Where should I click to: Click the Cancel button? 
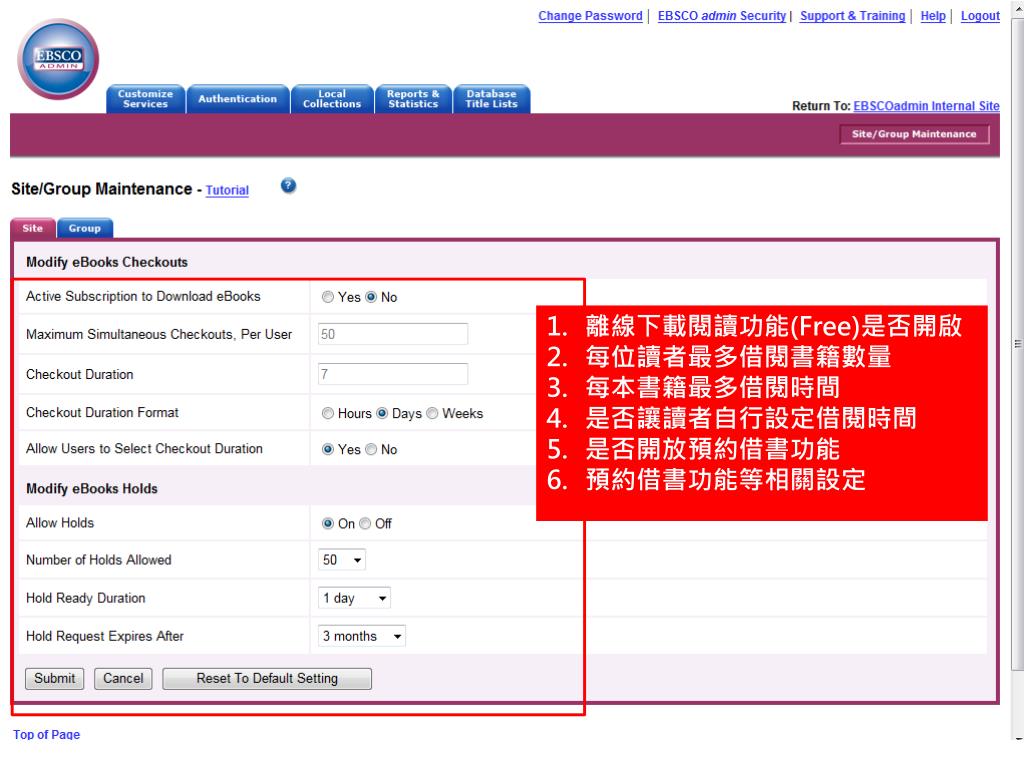[x=123, y=679]
